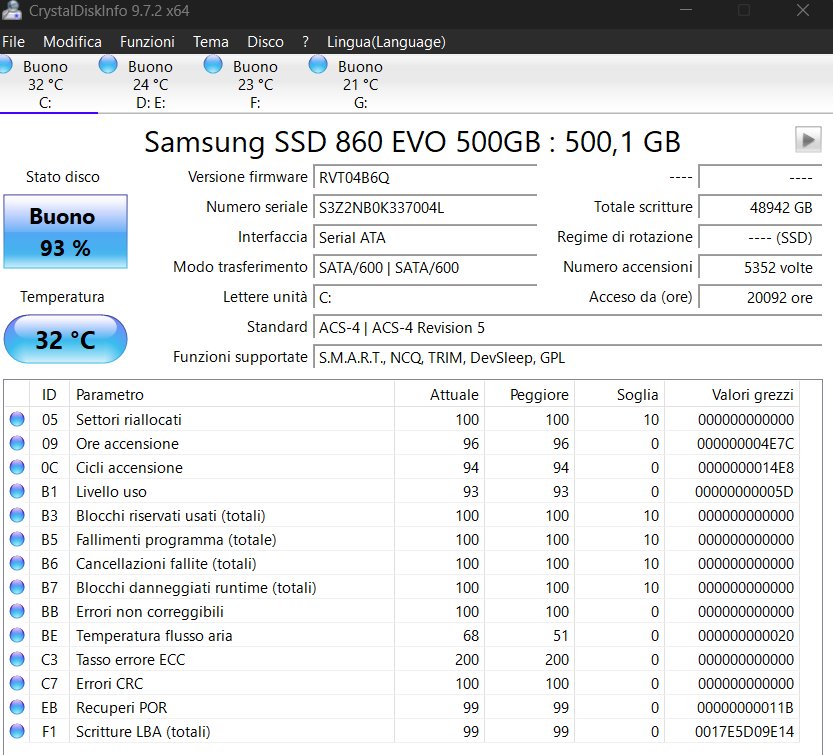This screenshot has height=755, width=833.
Task: Select the D: E: disk tab
Action: pos(150,85)
